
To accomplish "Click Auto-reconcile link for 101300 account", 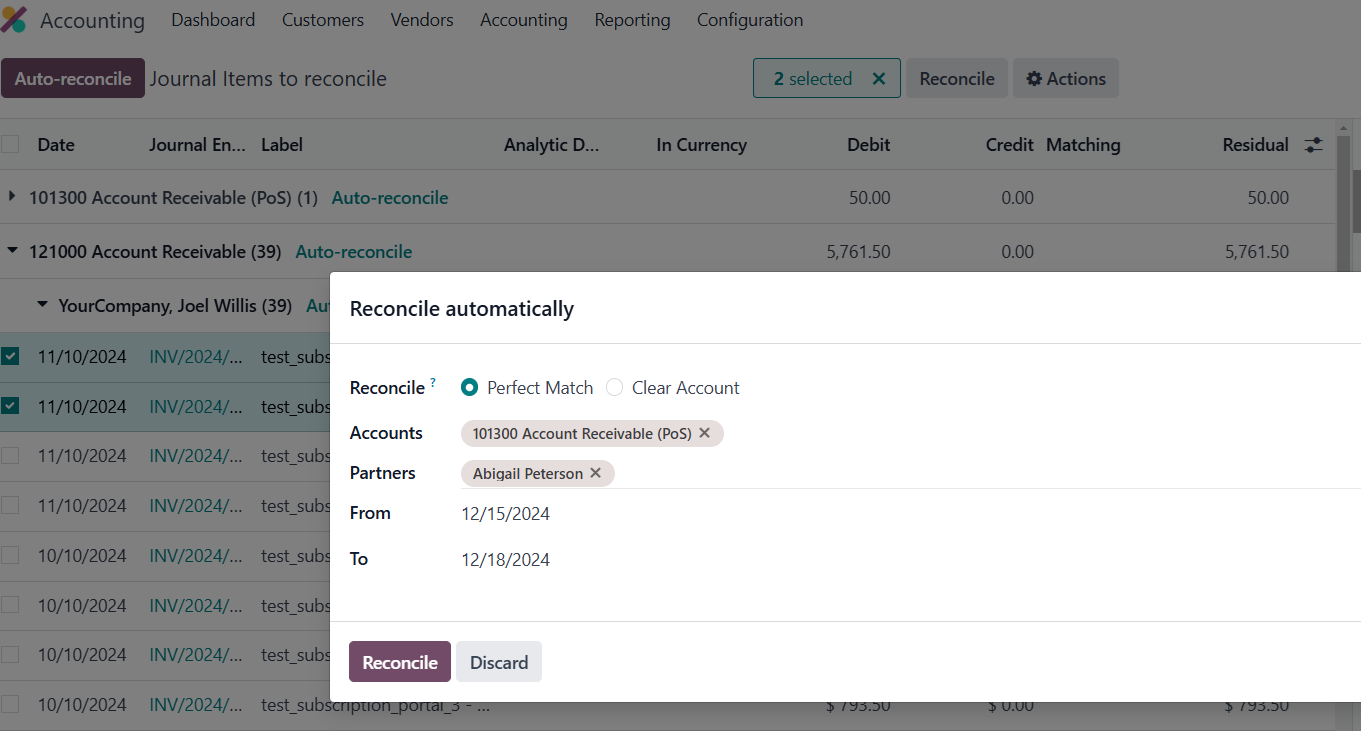I will pos(390,198).
